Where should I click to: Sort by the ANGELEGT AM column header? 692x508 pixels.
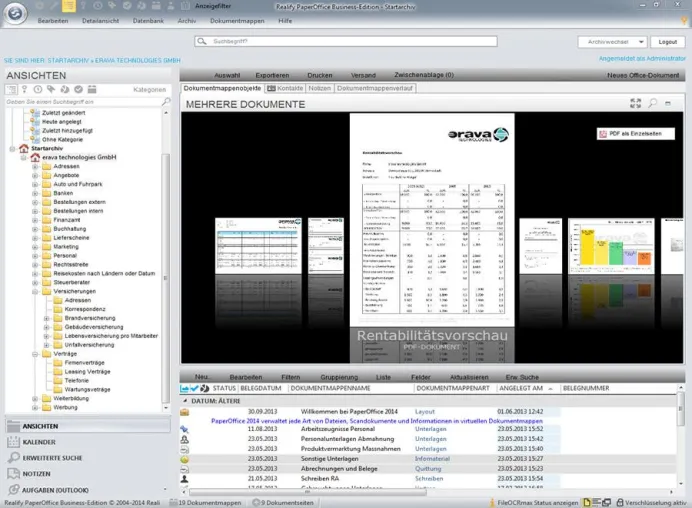[525, 388]
